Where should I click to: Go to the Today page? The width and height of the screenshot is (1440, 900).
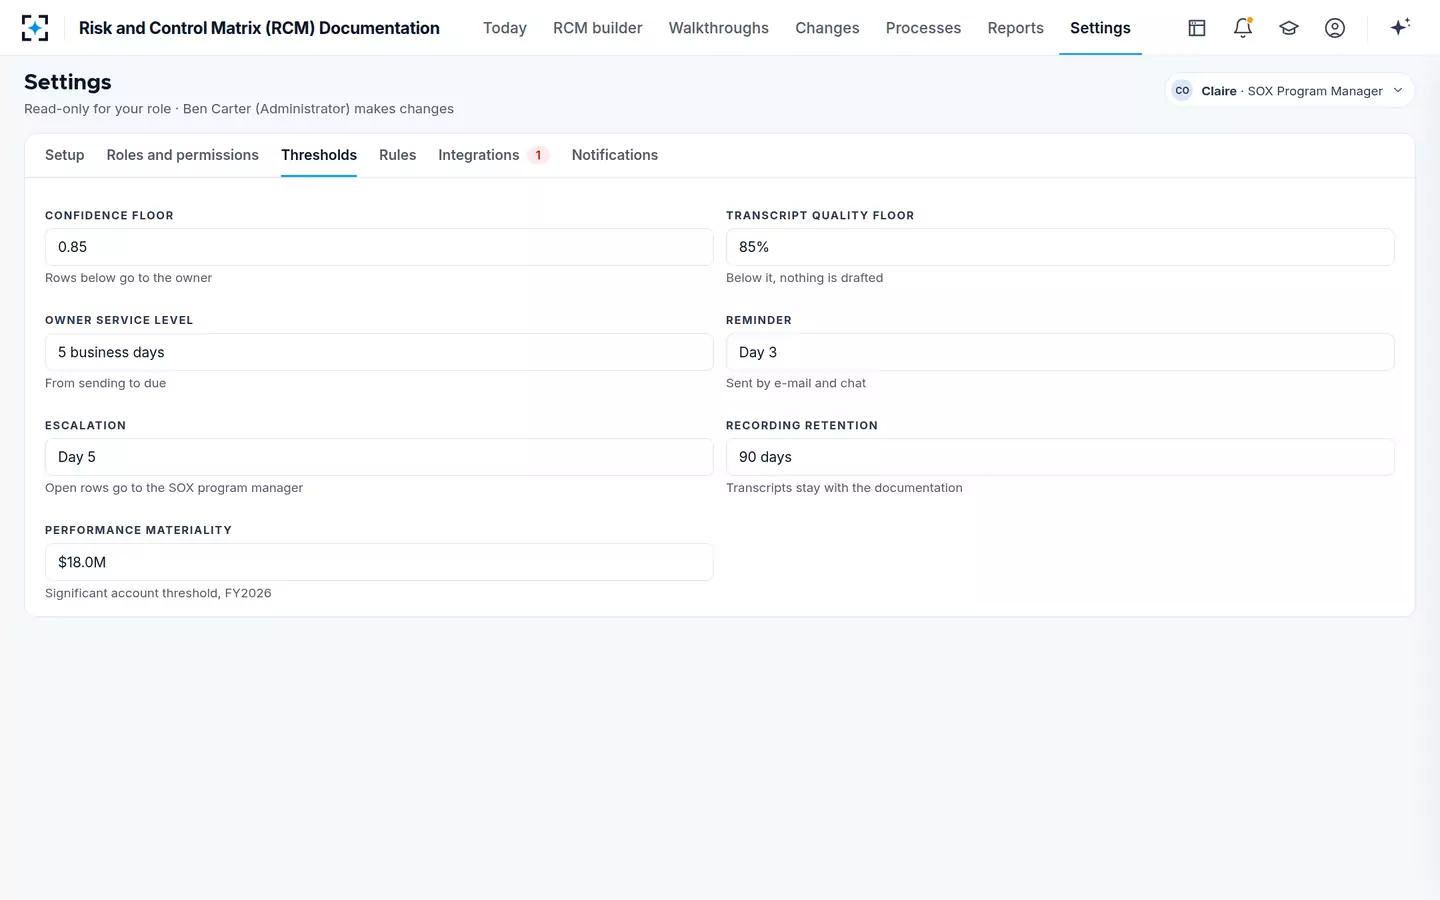click(x=505, y=28)
